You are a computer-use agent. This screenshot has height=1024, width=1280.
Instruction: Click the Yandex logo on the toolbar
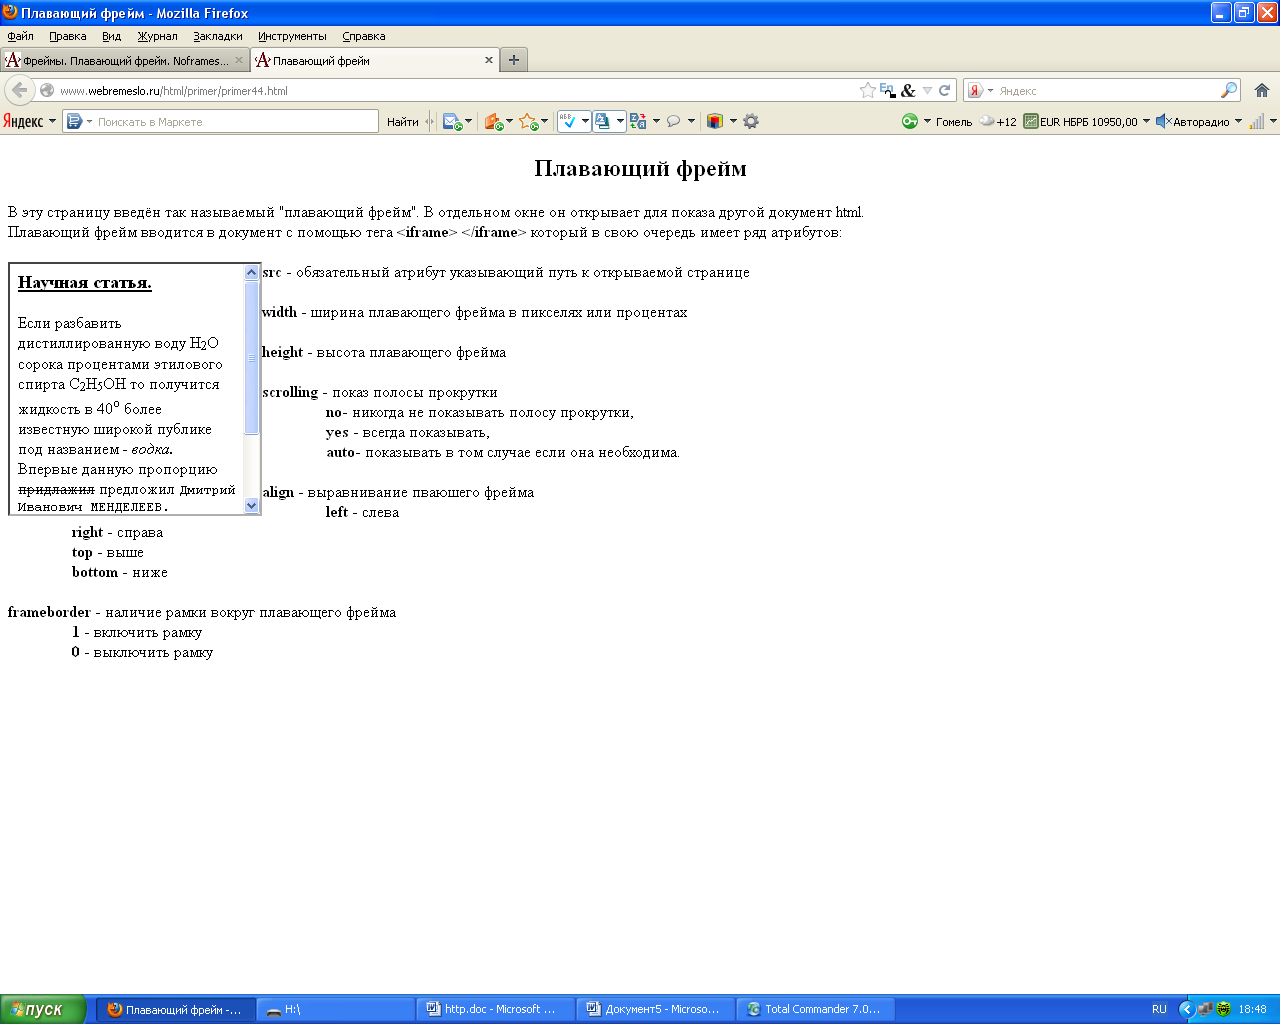(23, 121)
